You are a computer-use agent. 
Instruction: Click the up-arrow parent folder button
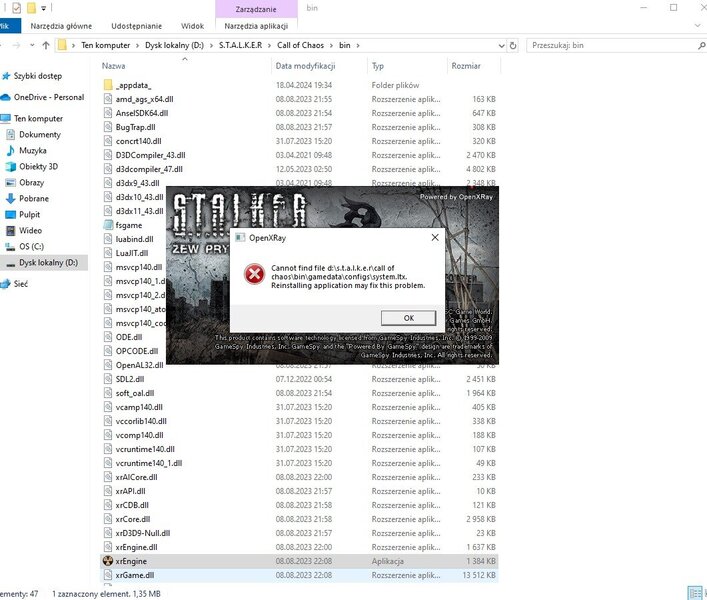(x=46, y=45)
